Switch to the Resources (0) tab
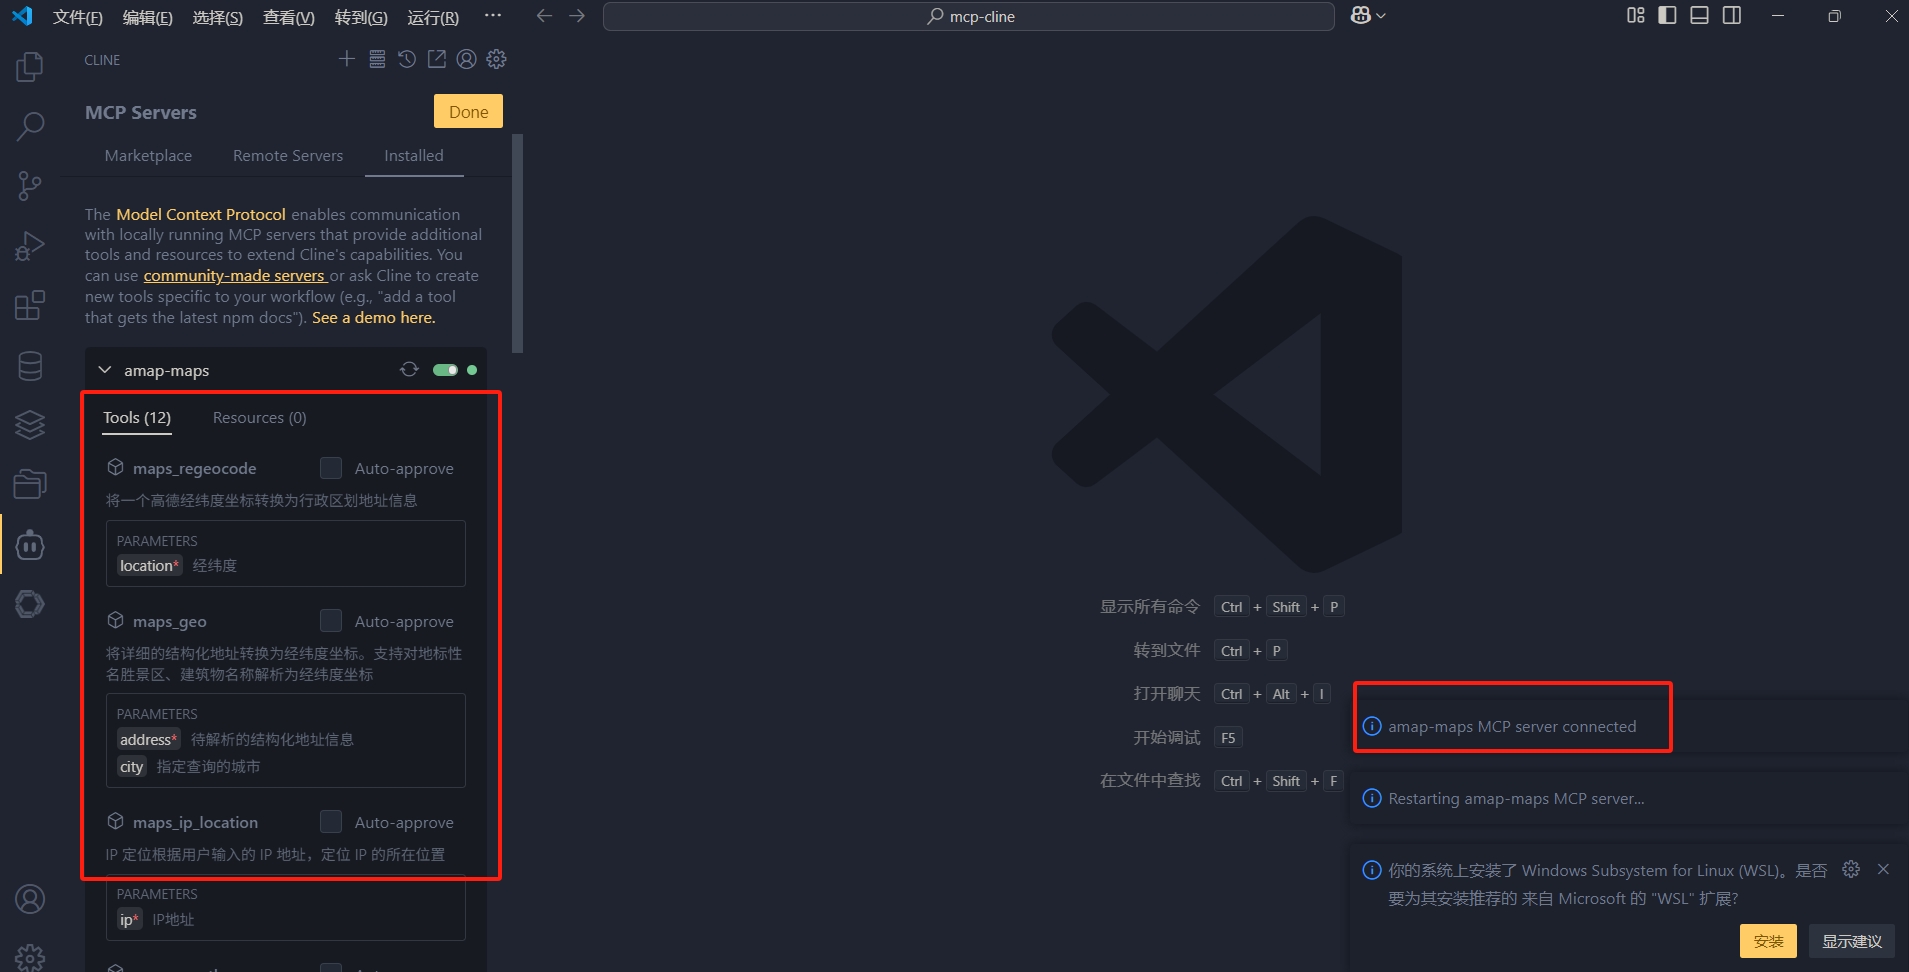 coord(259,418)
